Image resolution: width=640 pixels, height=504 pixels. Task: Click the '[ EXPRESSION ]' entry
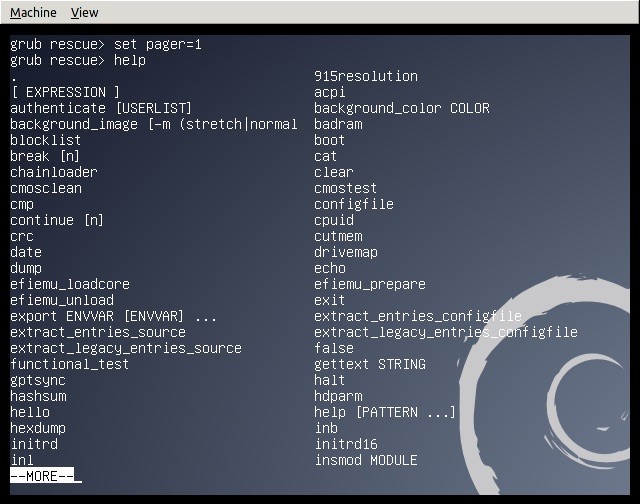click(65, 92)
